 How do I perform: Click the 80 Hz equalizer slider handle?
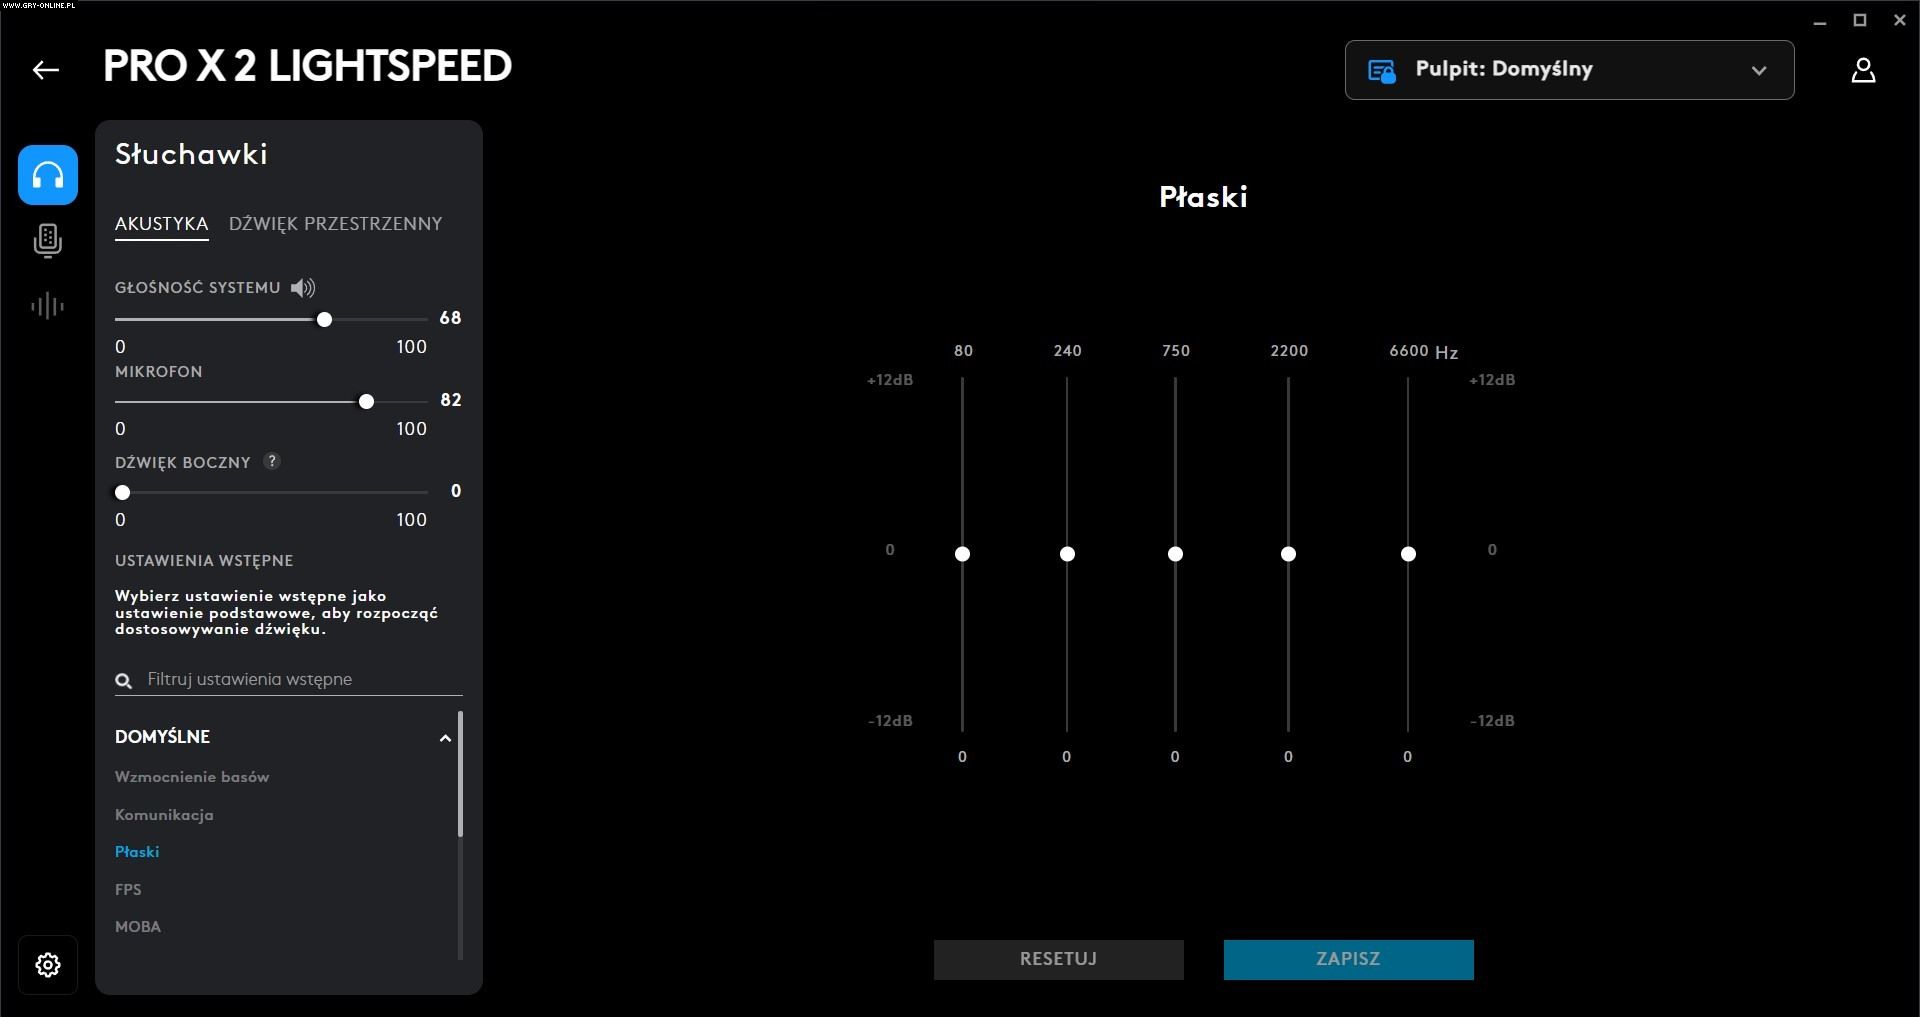(x=962, y=554)
